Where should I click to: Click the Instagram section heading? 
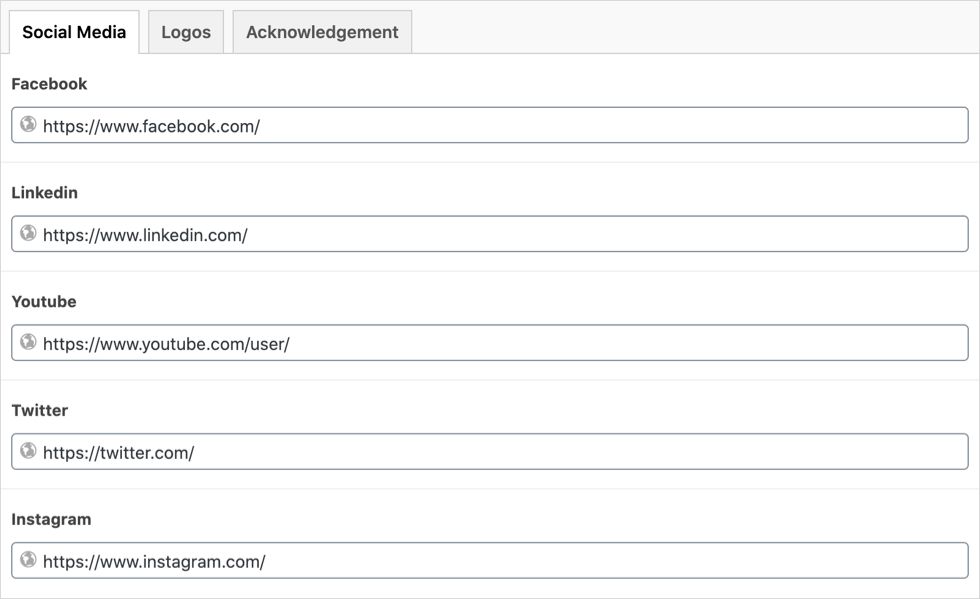(x=49, y=519)
